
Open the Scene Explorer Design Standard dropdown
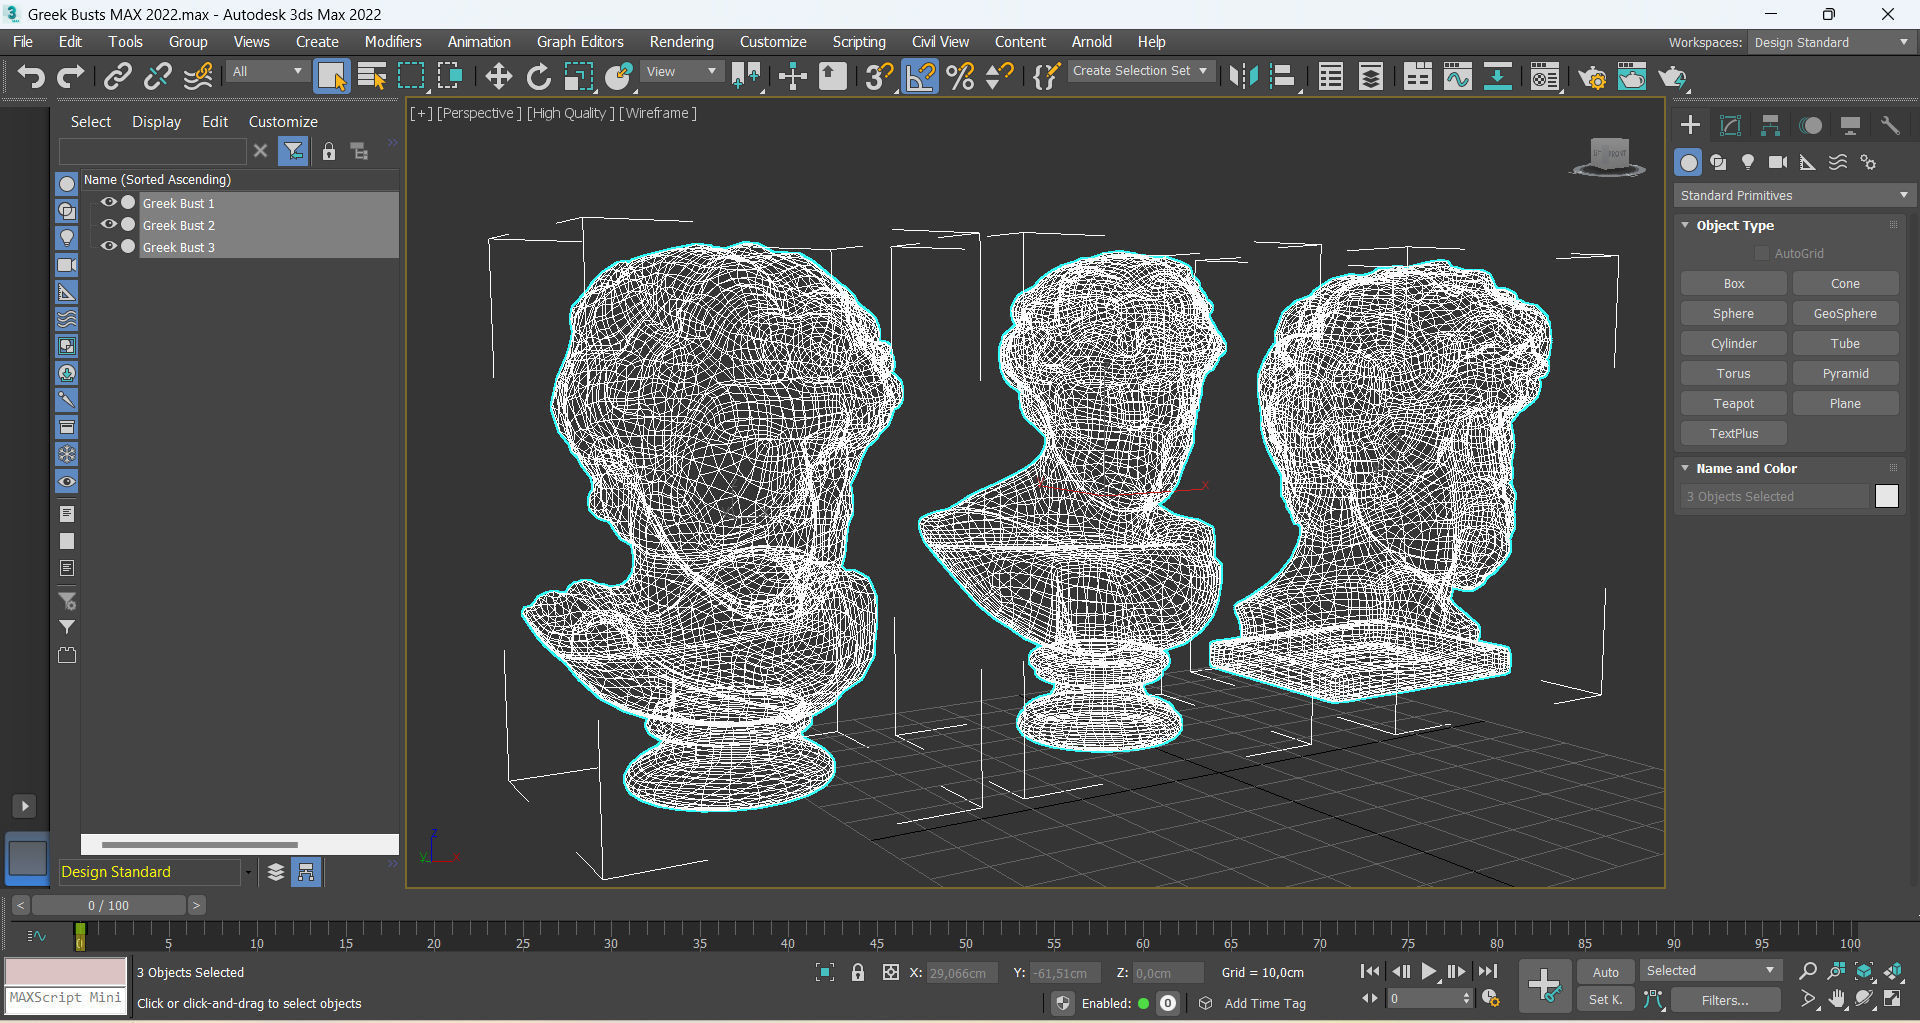pyautogui.click(x=155, y=872)
